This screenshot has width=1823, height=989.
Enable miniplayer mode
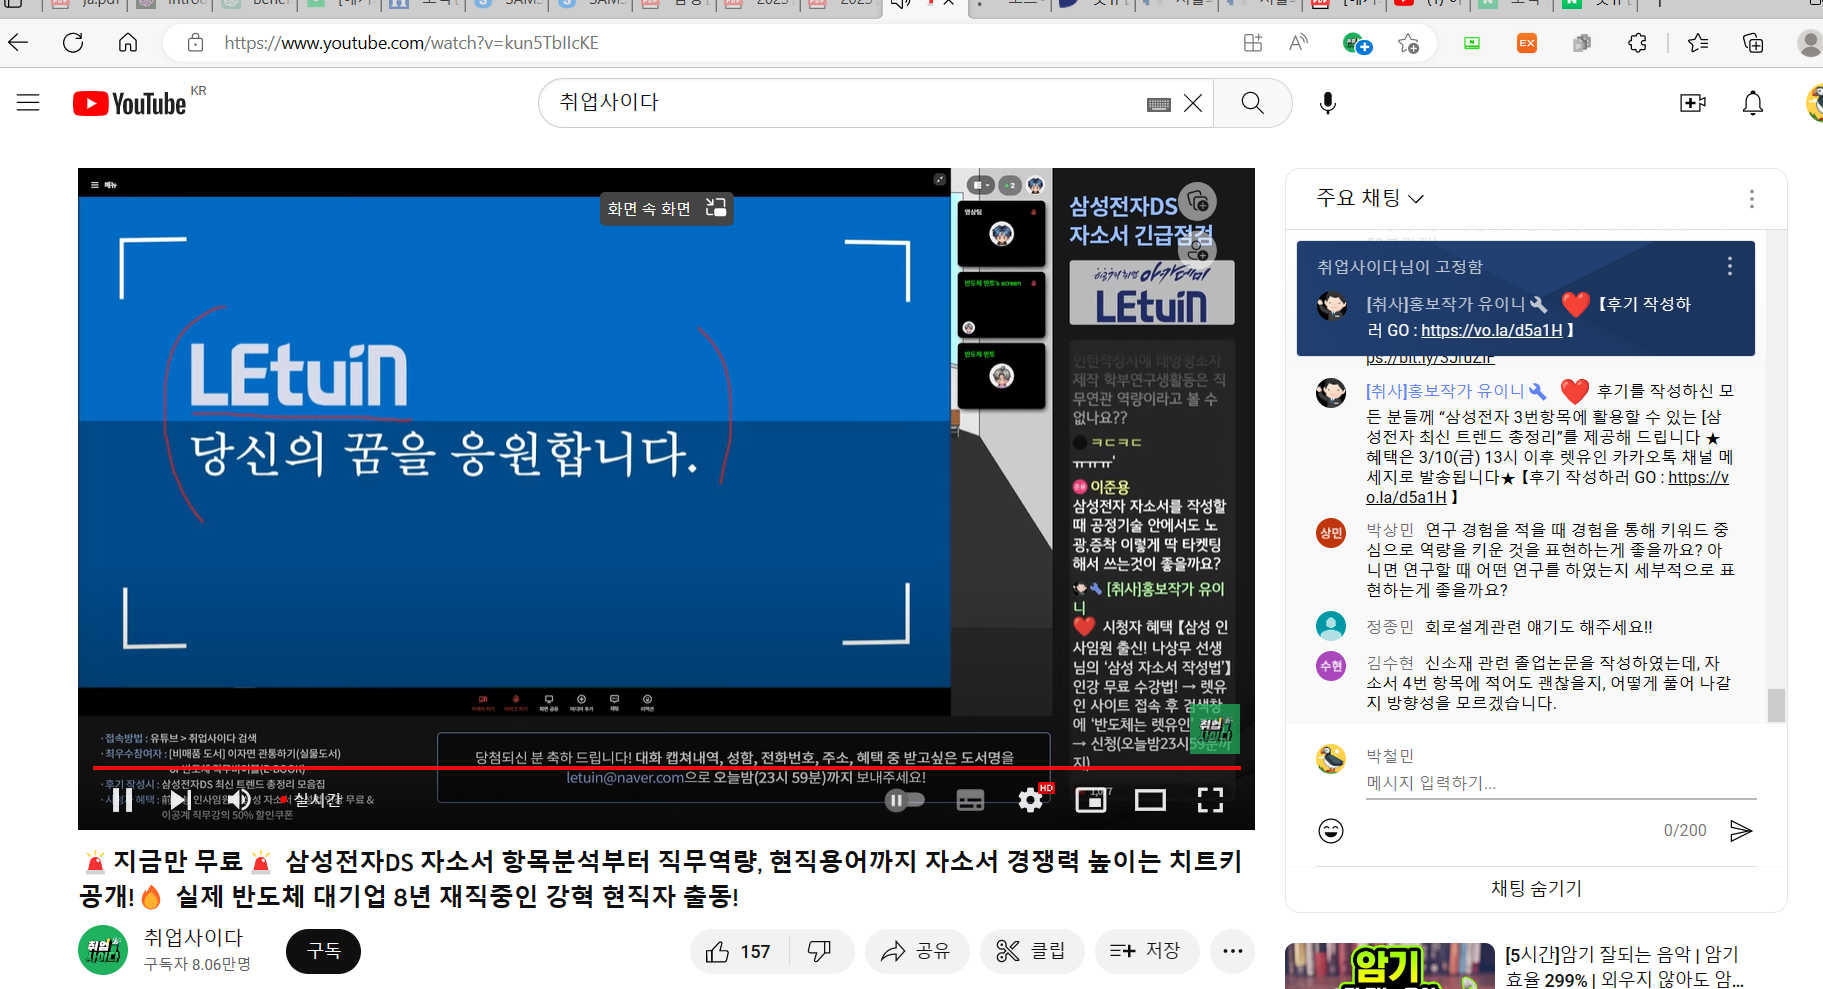[x=1090, y=800]
